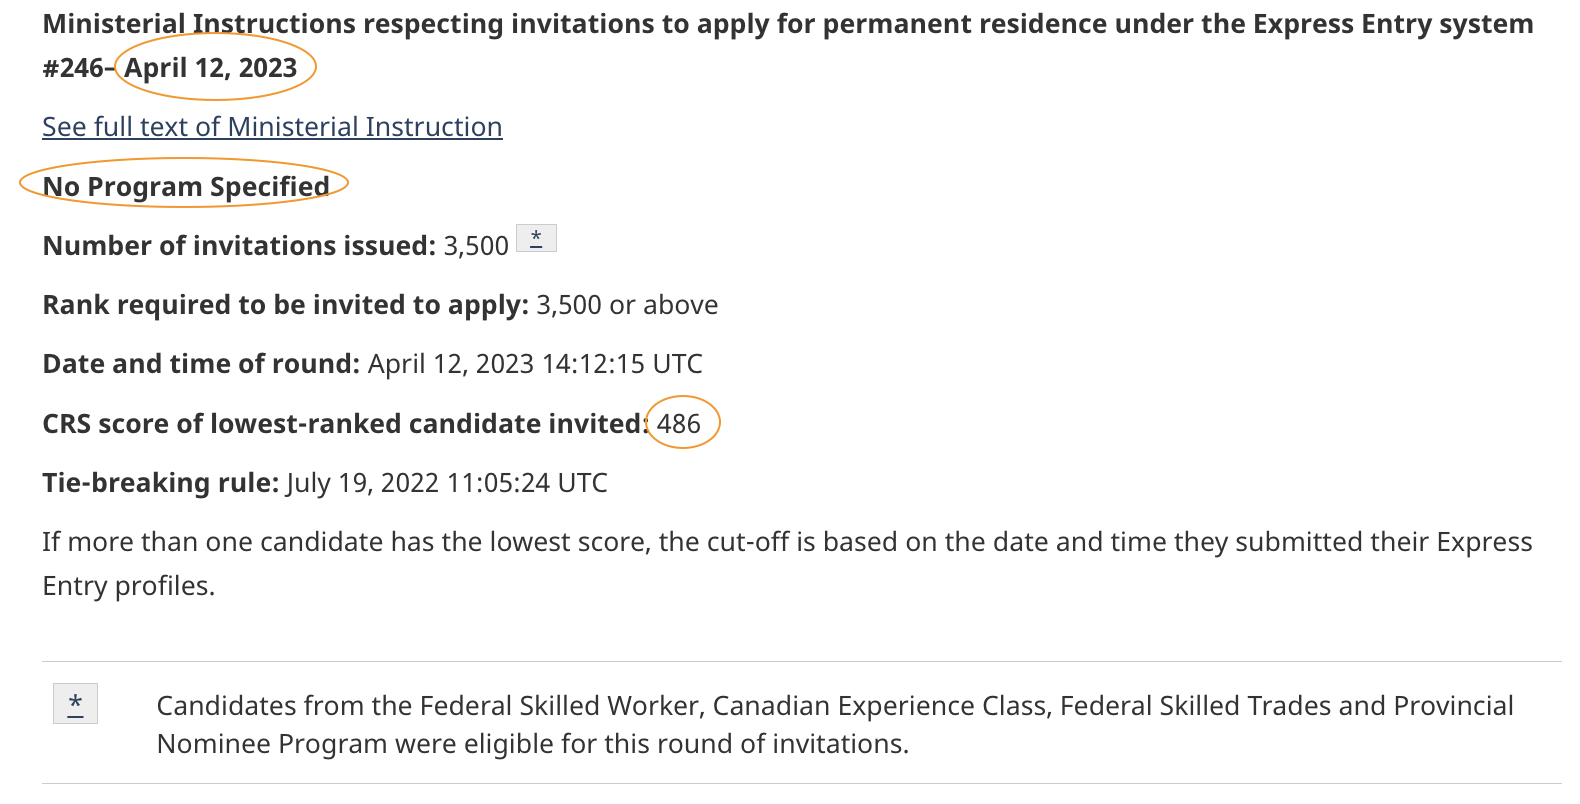Click the 3,500 invitations issued value

(476, 246)
